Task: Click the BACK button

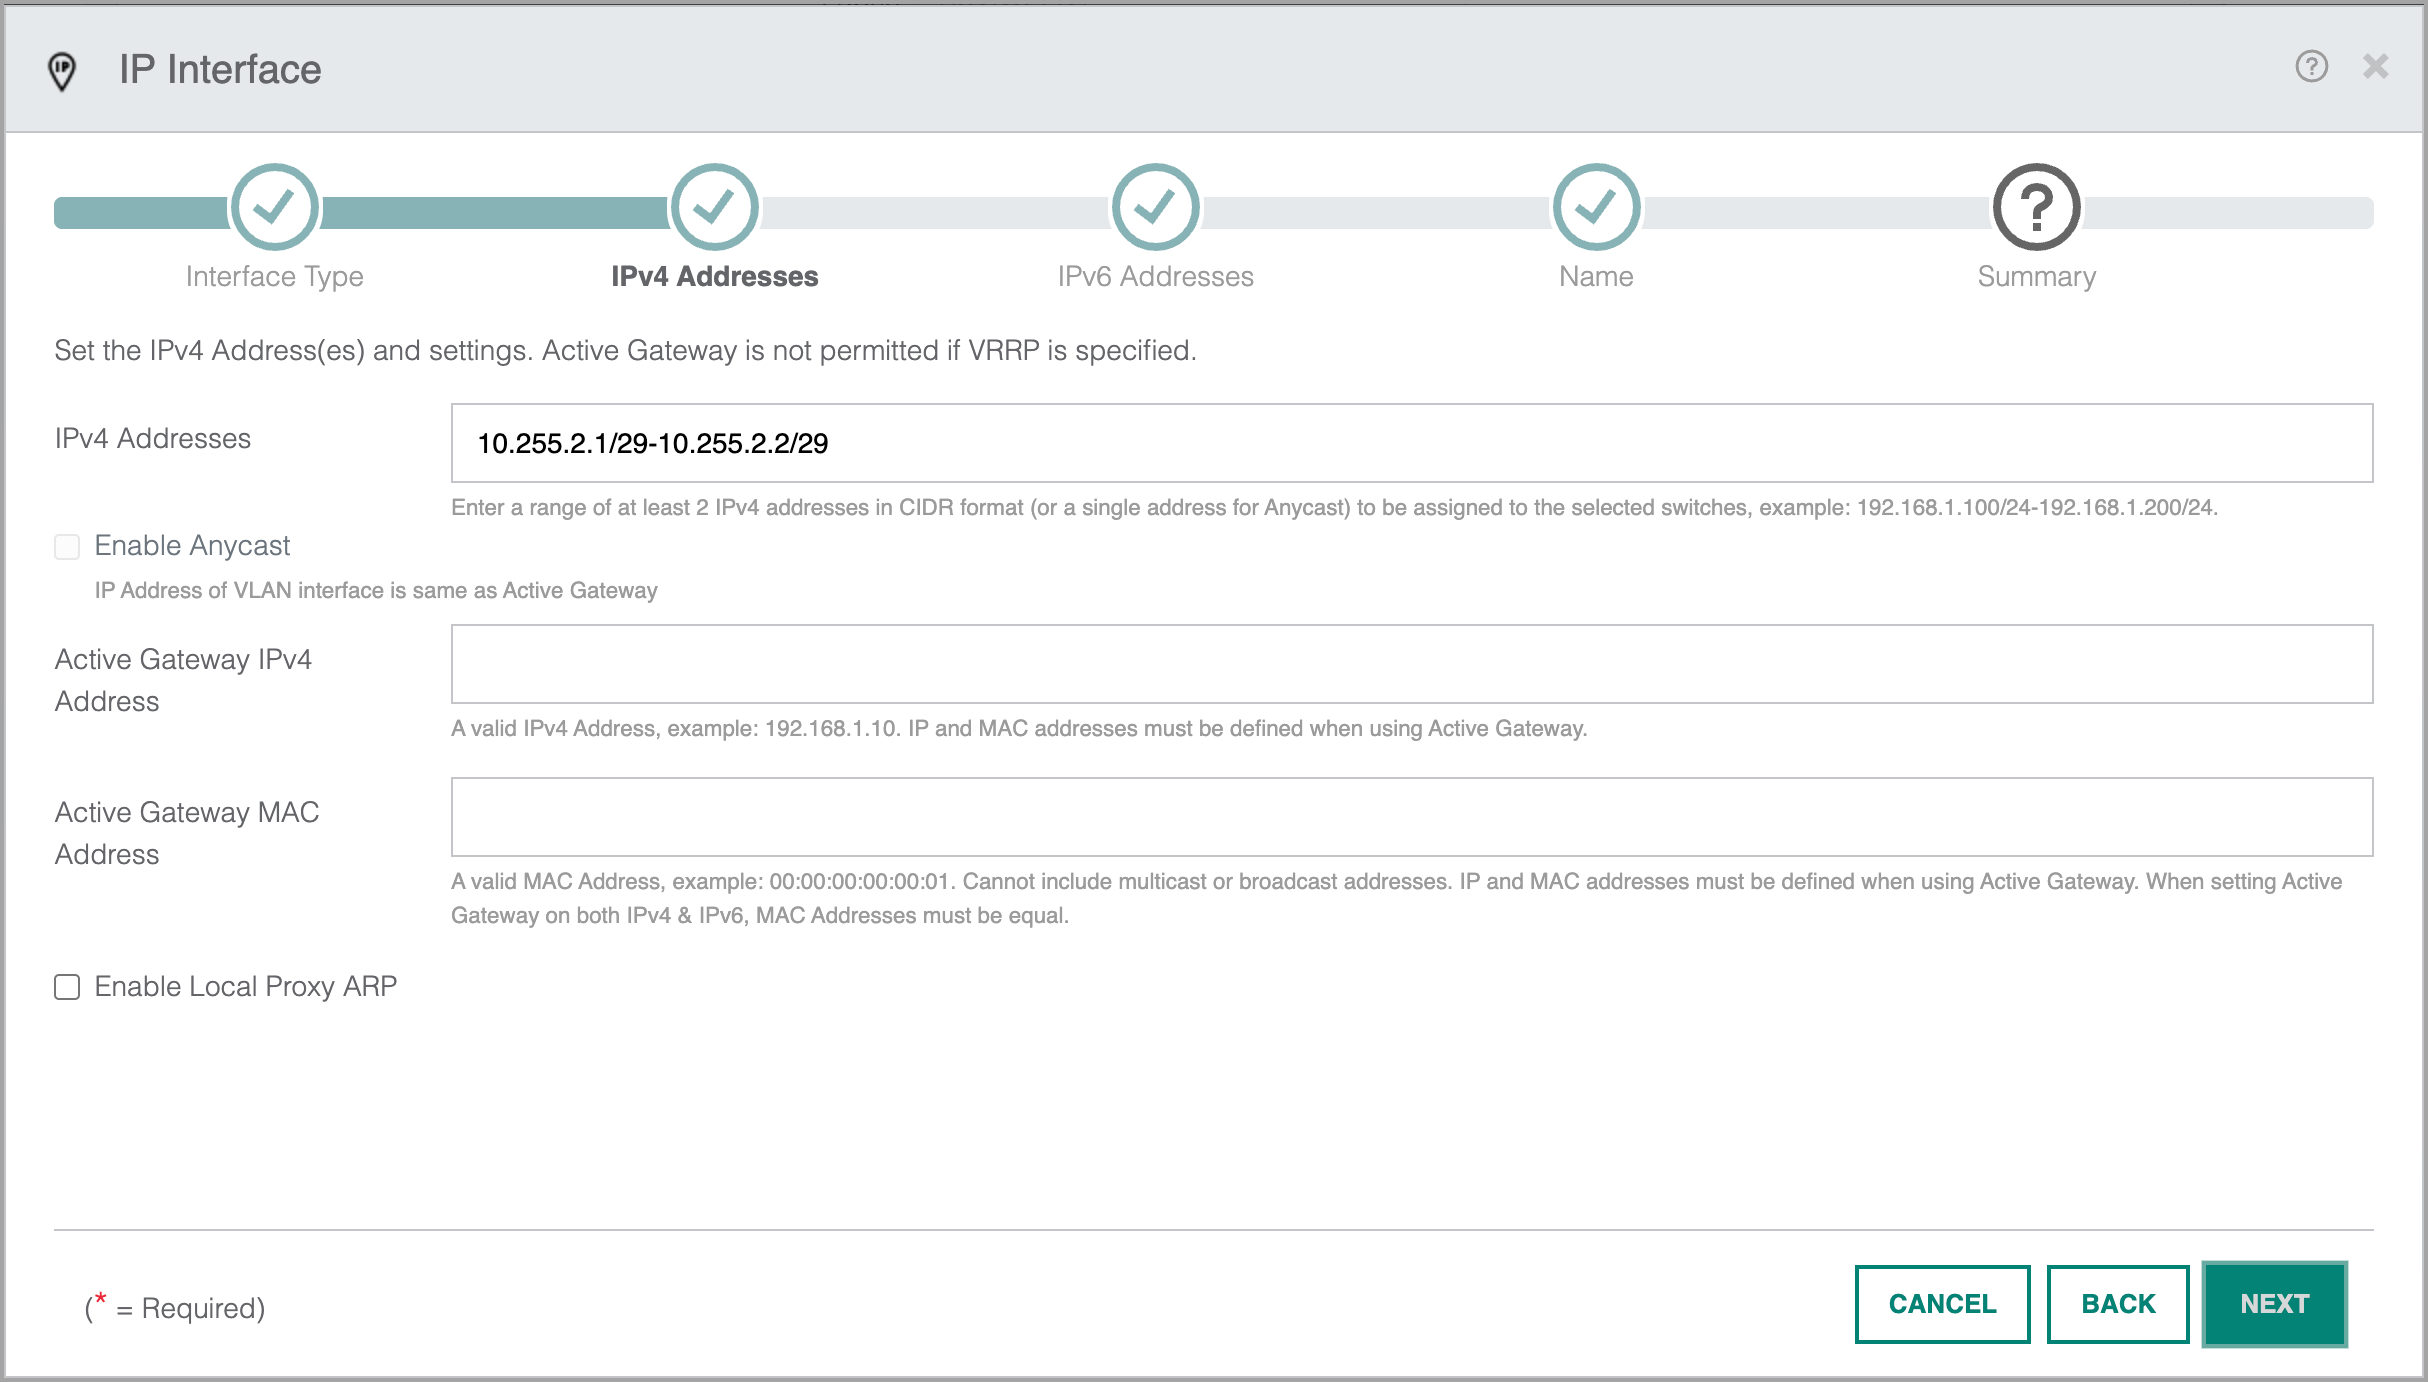Action: 2118,1304
